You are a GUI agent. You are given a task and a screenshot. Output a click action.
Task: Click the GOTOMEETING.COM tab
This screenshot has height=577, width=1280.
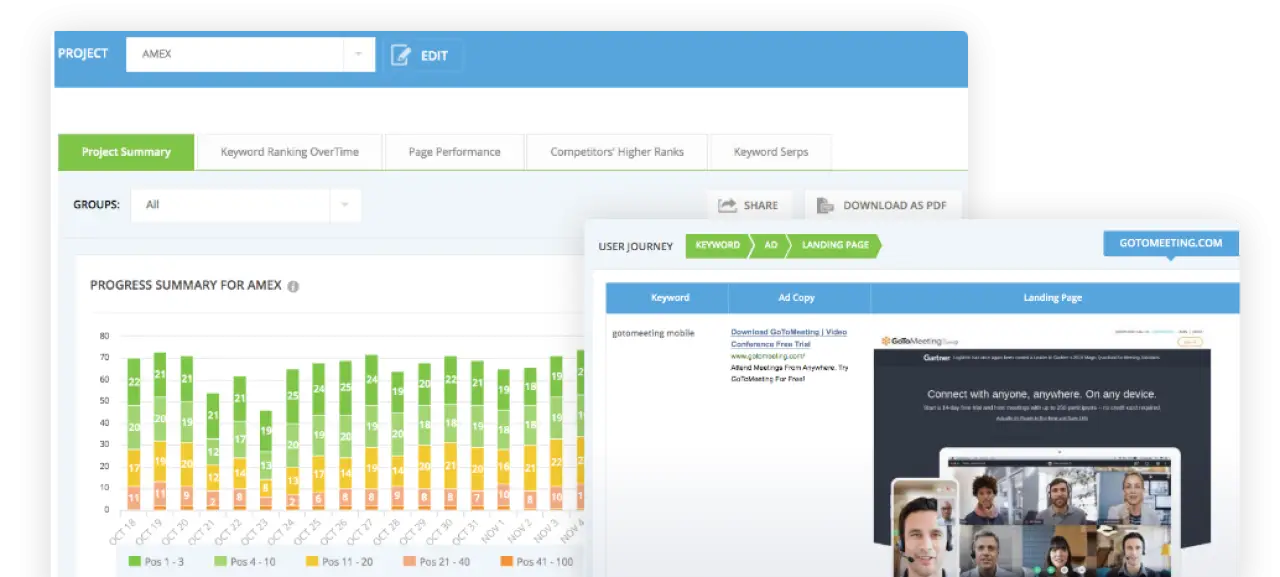tap(1171, 243)
